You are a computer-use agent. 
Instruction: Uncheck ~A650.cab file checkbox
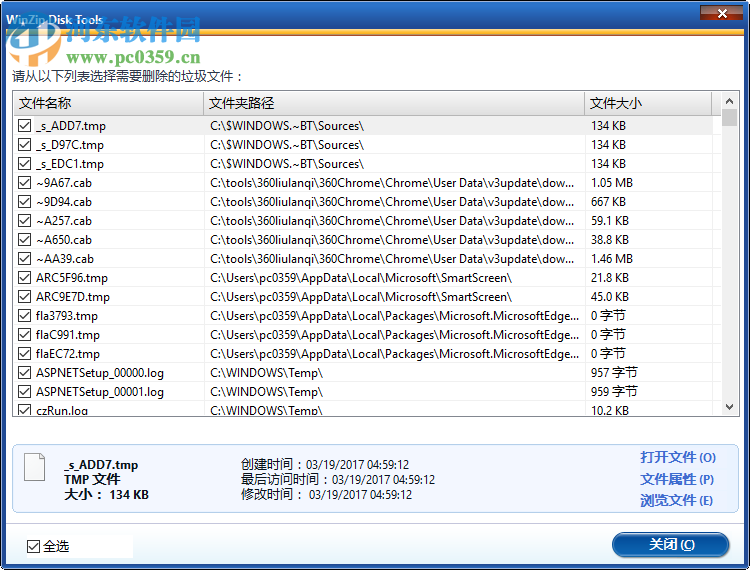point(24,240)
